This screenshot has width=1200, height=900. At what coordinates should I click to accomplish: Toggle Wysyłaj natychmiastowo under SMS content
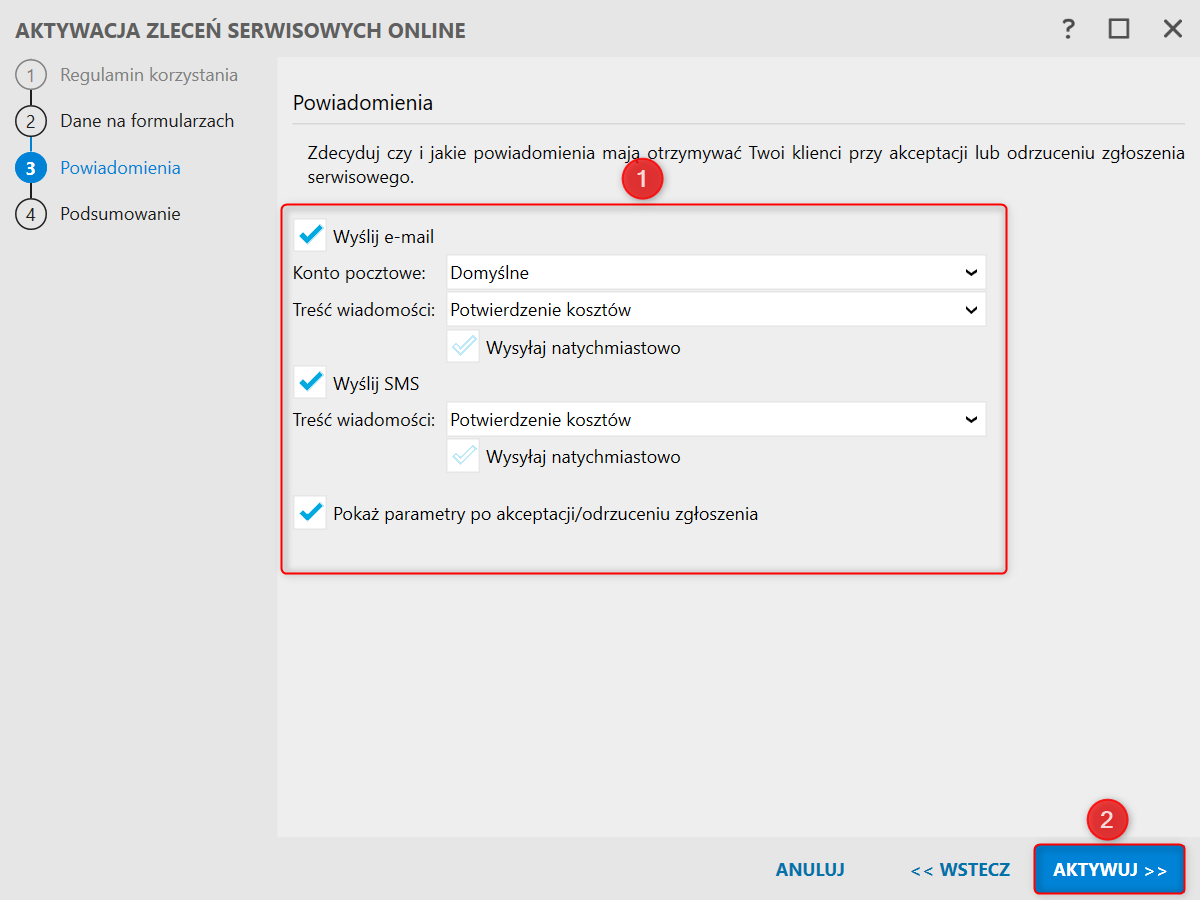coord(463,456)
